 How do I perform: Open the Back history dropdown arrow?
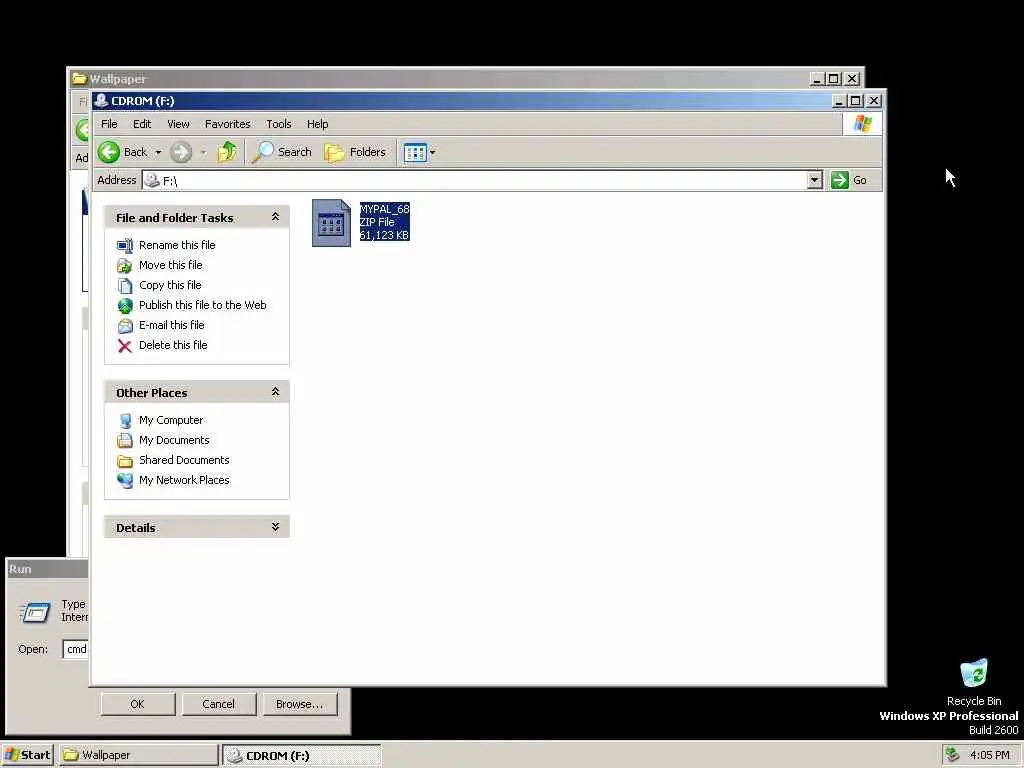pyautogui.click(x=158, y=152)
